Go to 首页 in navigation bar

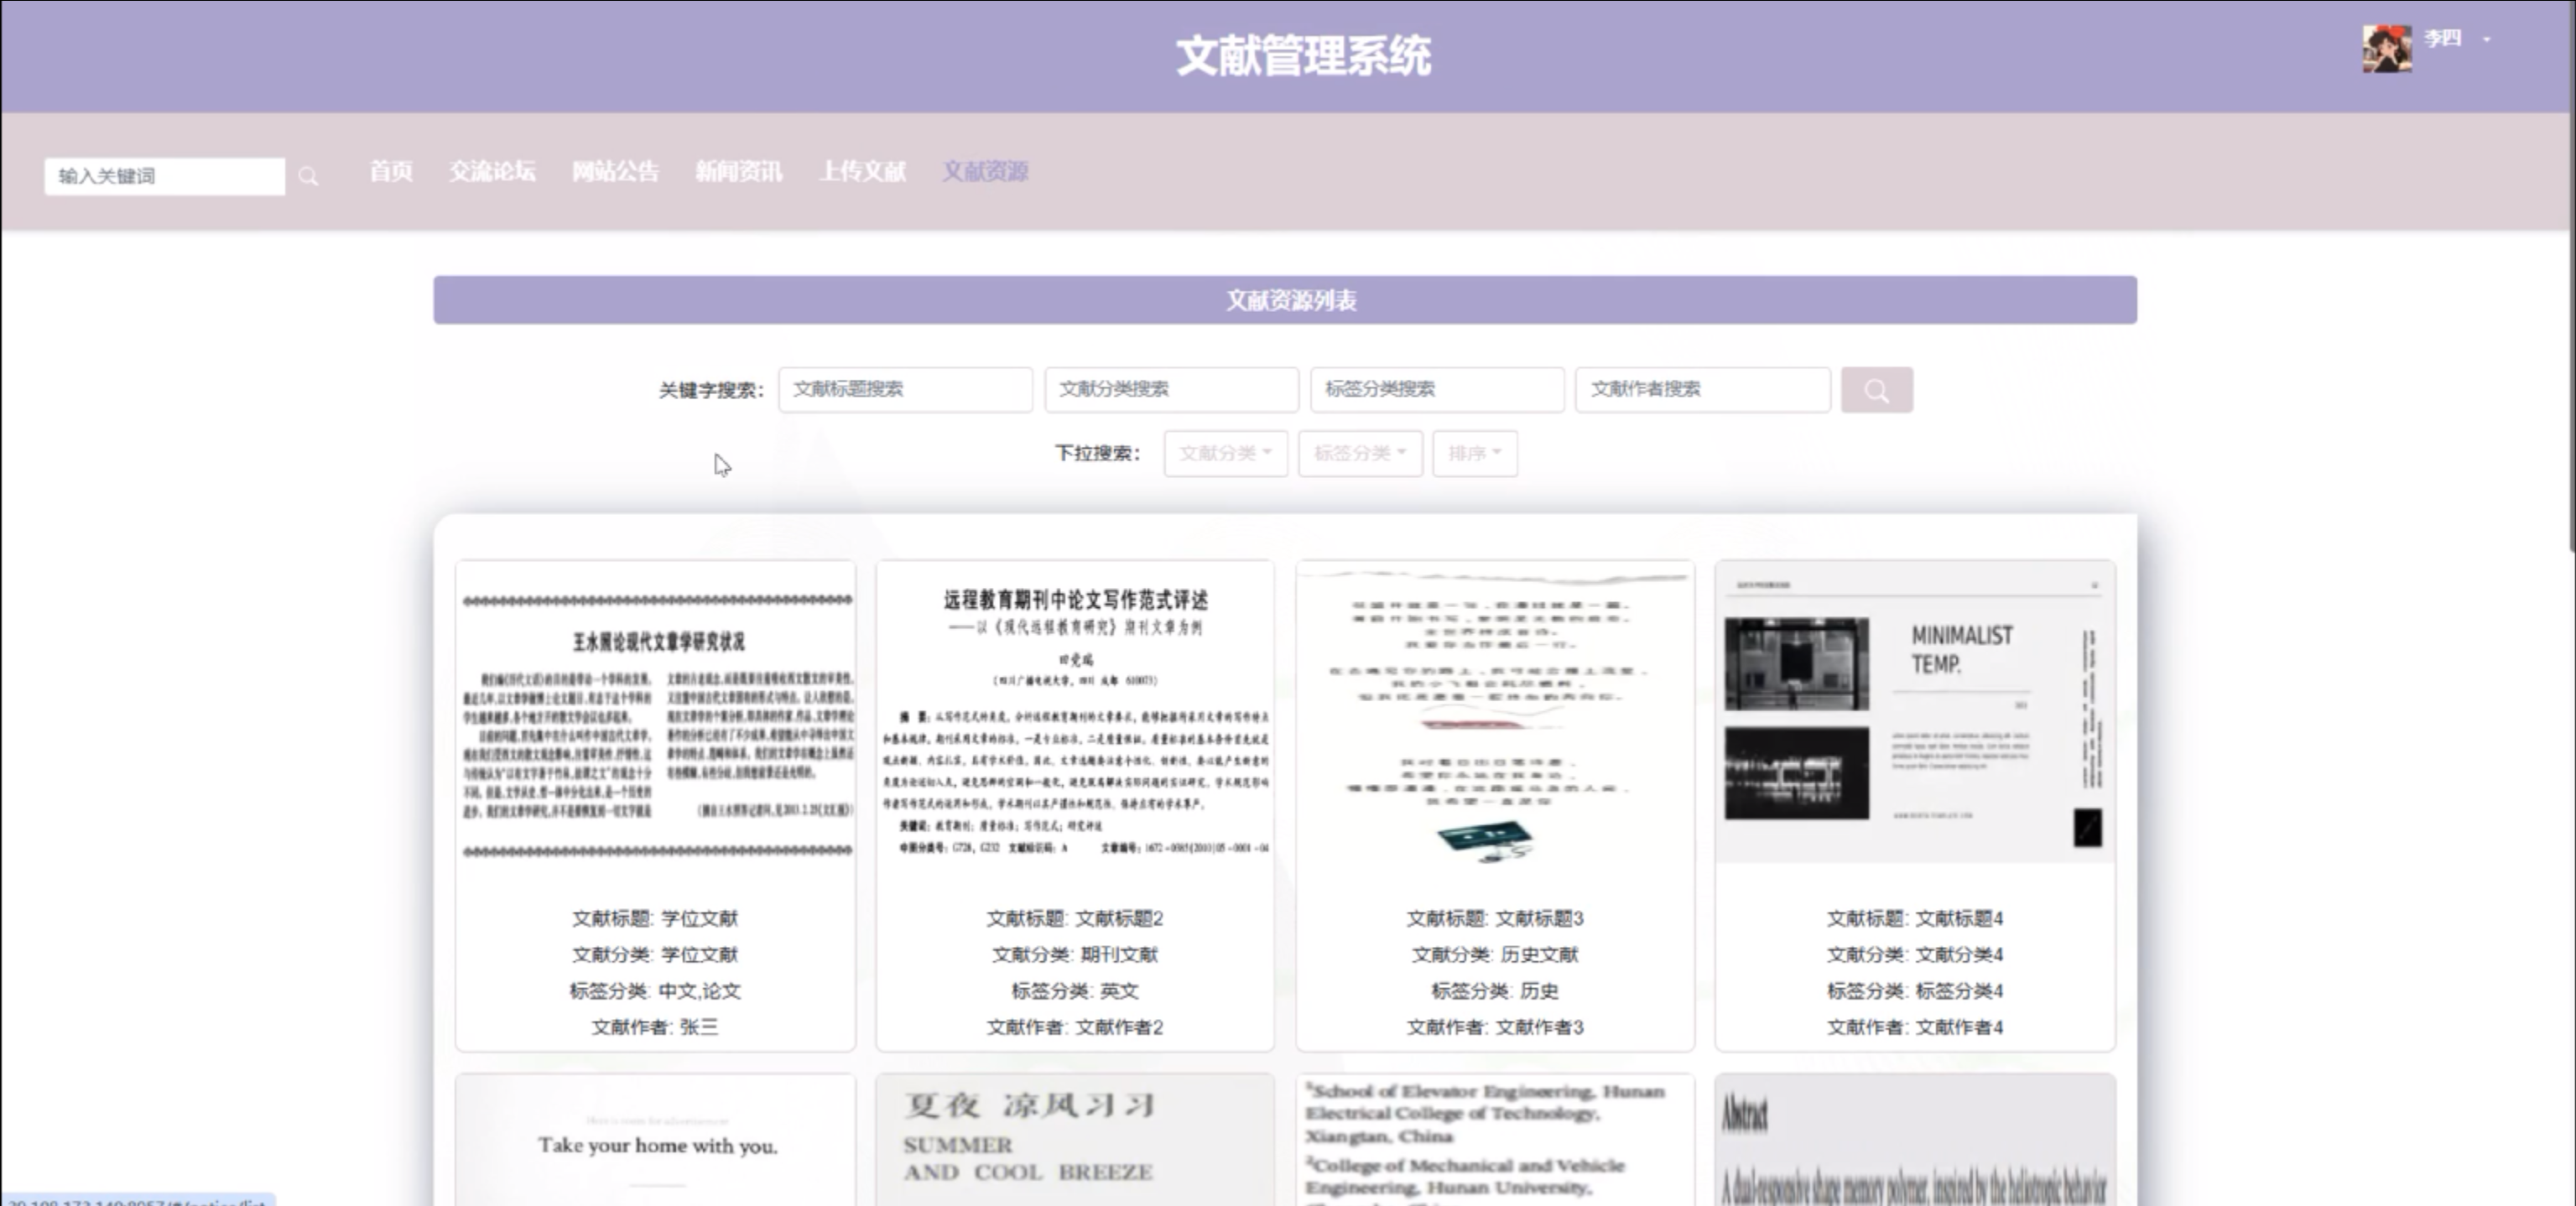coord(390,172)
